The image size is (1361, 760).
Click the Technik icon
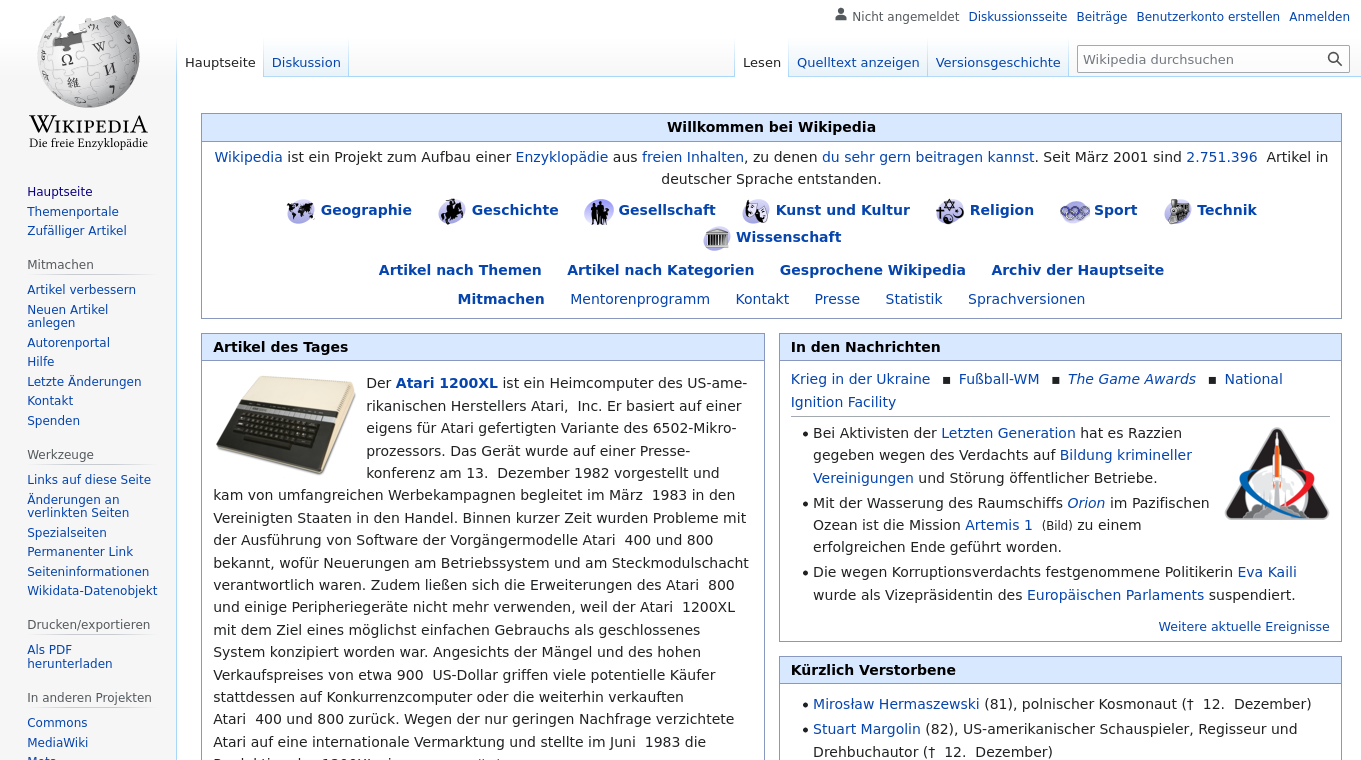point(1177,211)
